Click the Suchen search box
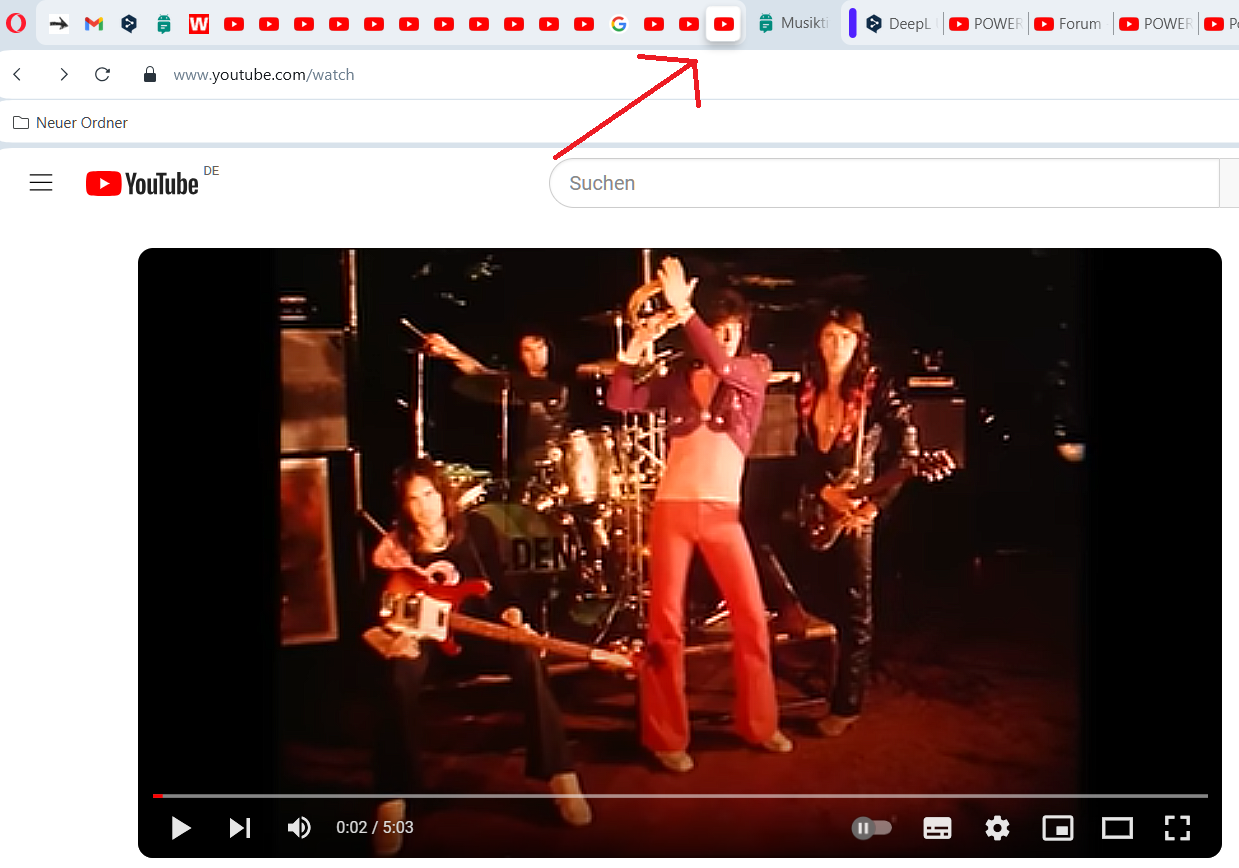This screenshot has width=1239, height=868. tap(880, 183)
